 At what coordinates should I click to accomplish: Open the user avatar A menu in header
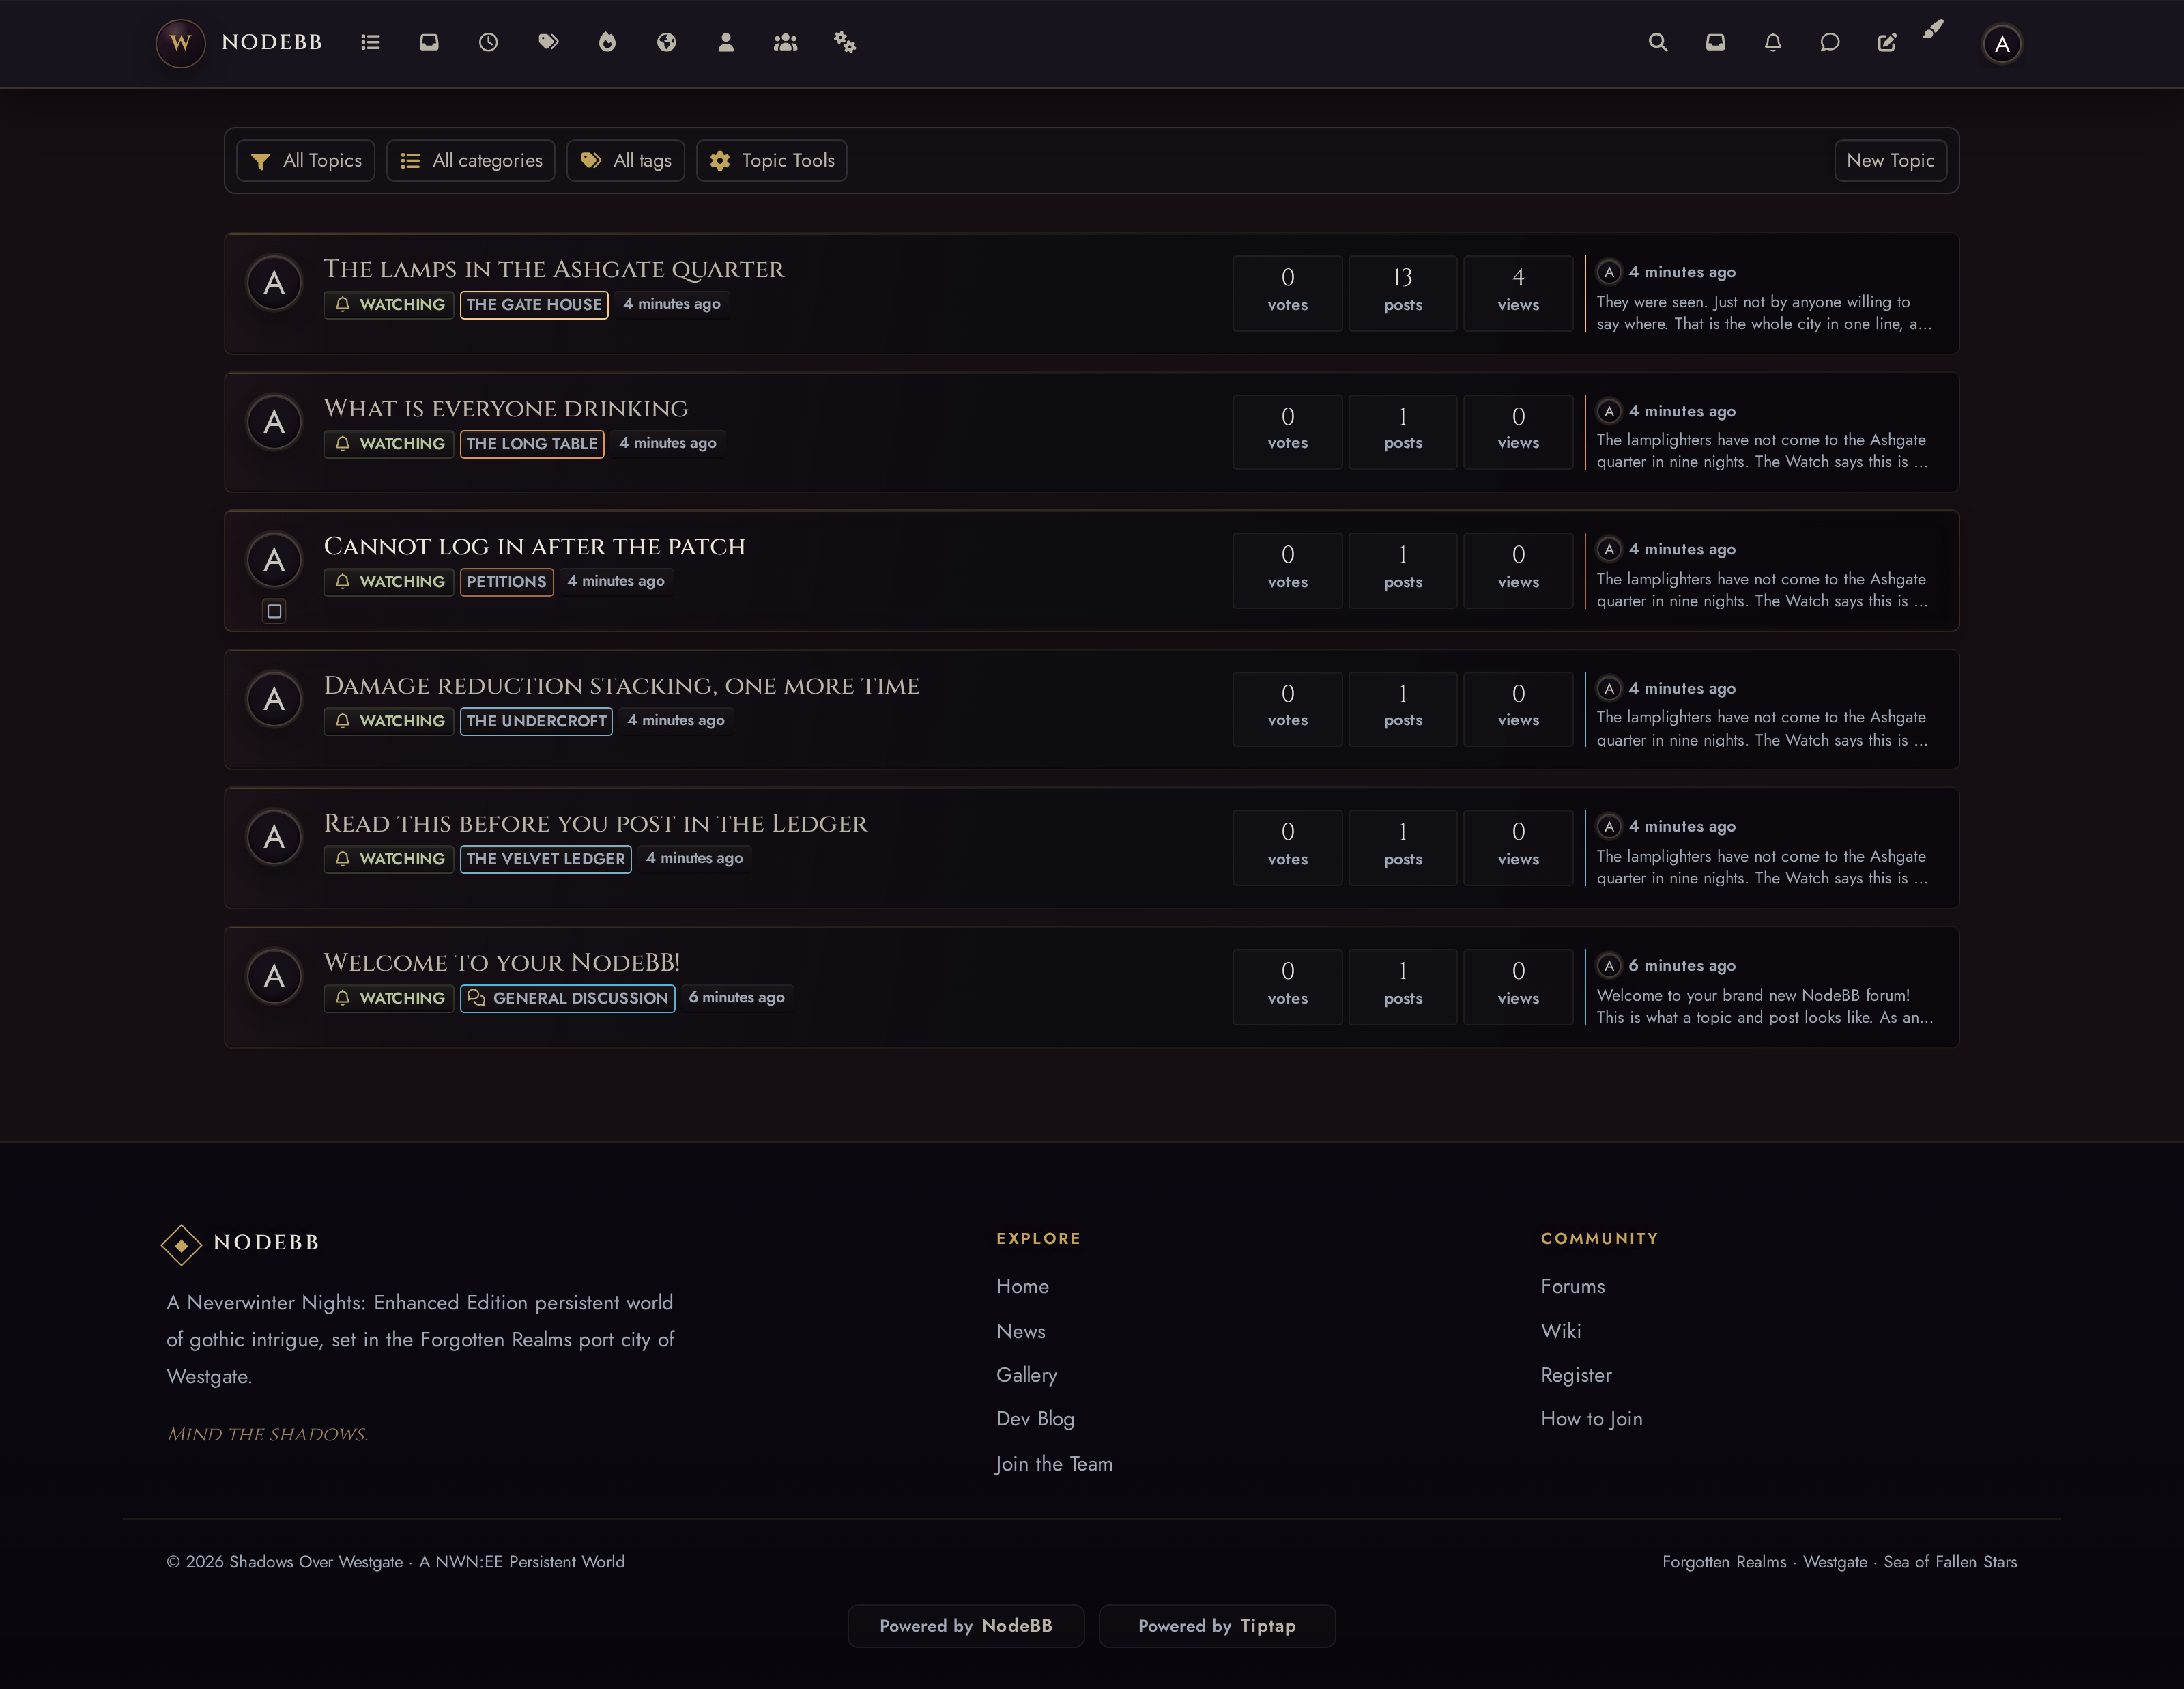[2002, 44]
